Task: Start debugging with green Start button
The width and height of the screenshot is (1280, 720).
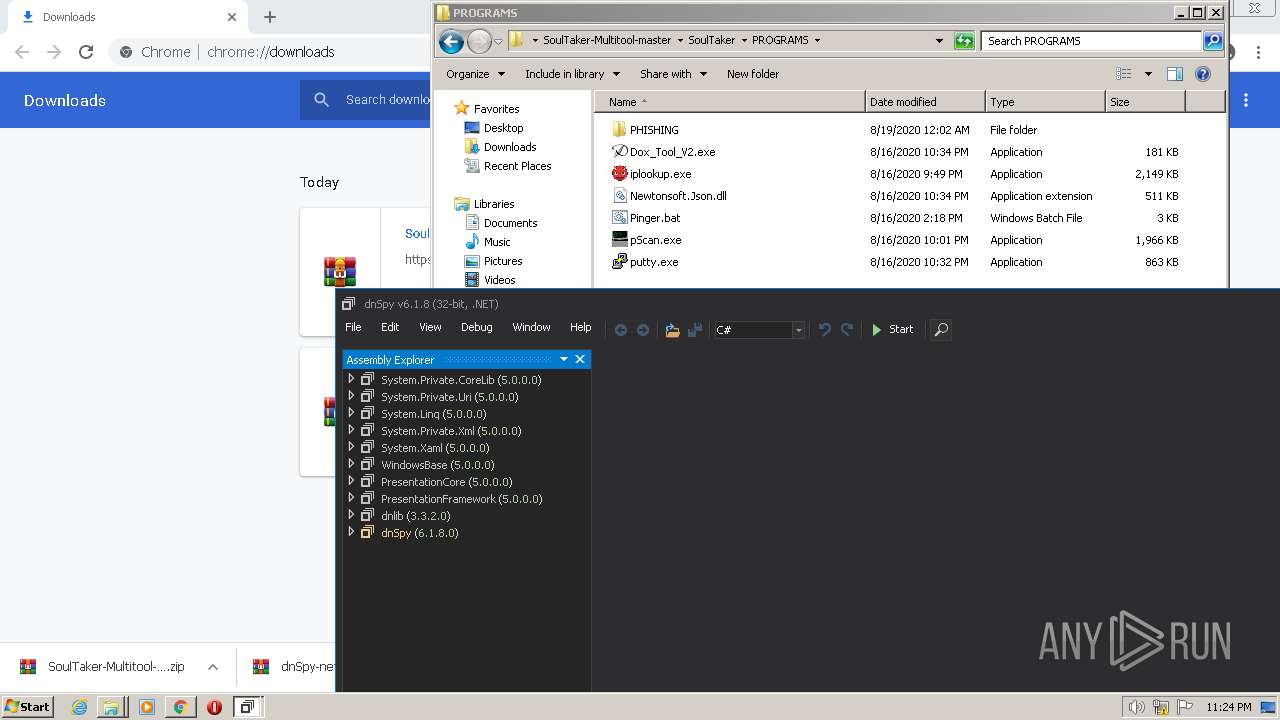Action: 892,329
